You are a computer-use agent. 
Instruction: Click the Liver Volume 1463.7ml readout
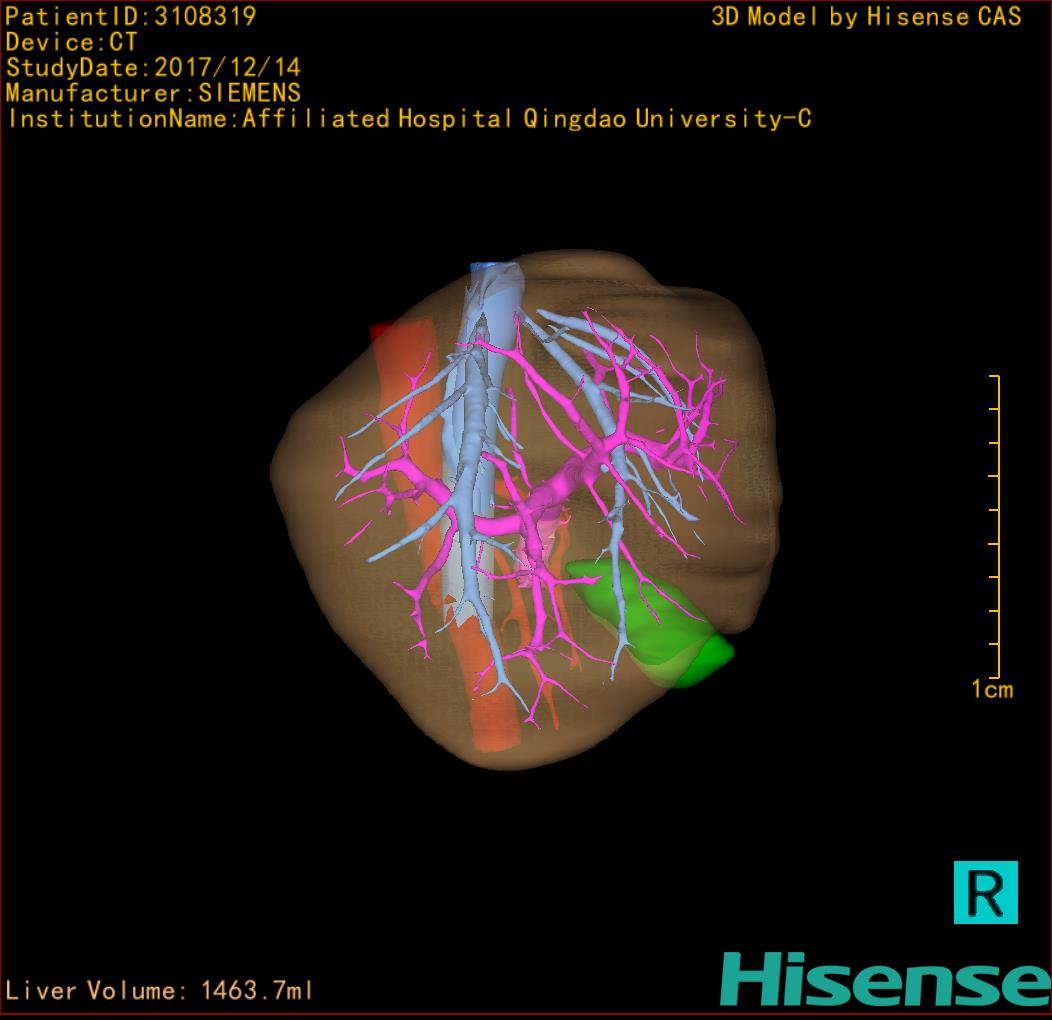click(160, 991)
